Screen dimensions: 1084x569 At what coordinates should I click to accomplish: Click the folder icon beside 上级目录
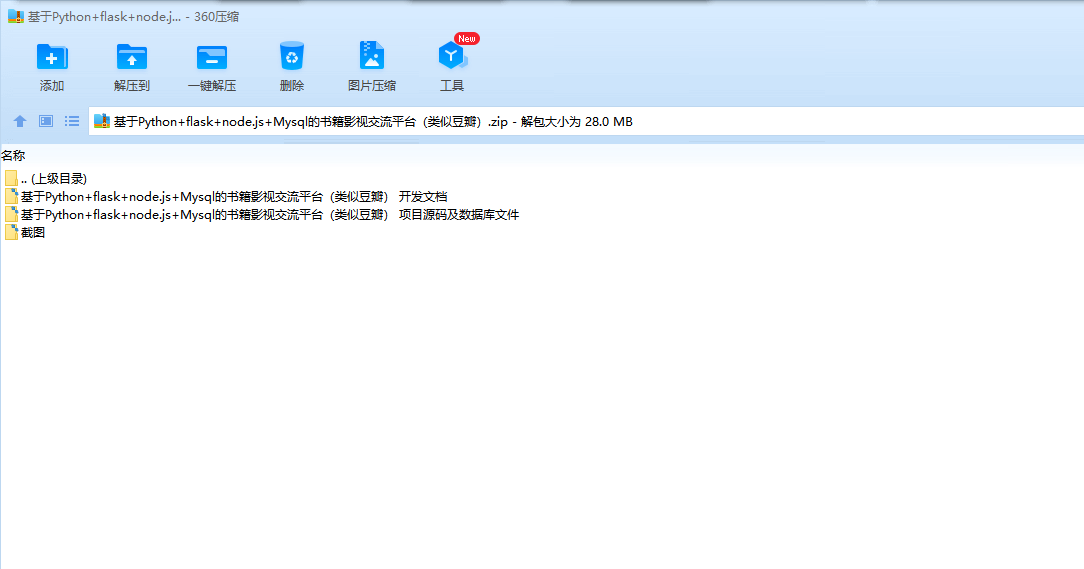[11, 178]
